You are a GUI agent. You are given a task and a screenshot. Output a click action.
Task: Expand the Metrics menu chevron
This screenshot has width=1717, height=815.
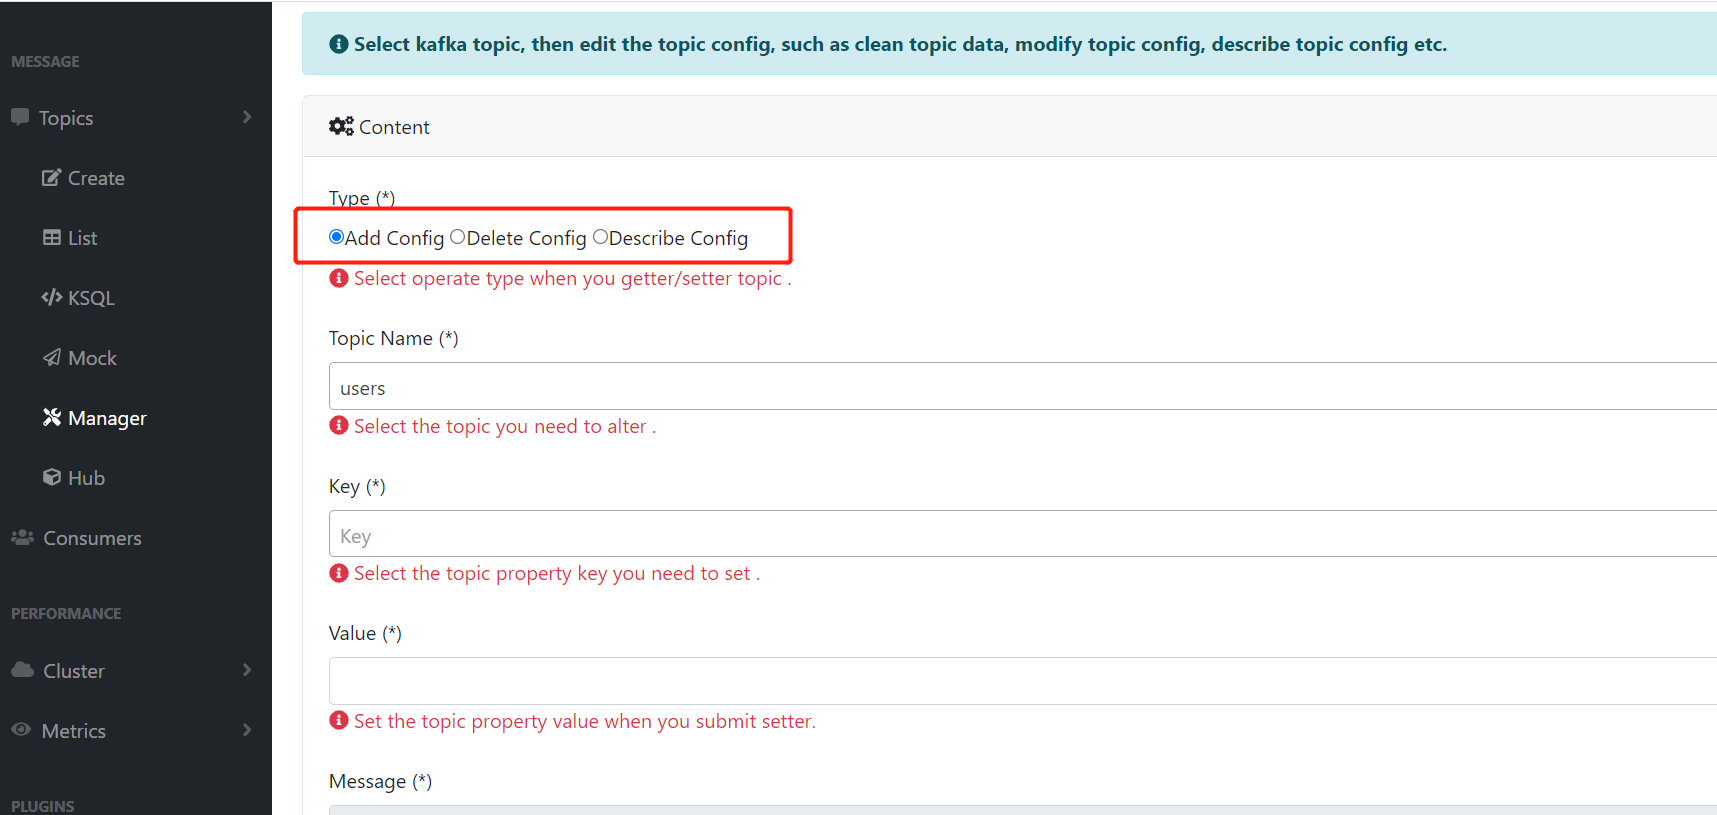click(247, 730)
